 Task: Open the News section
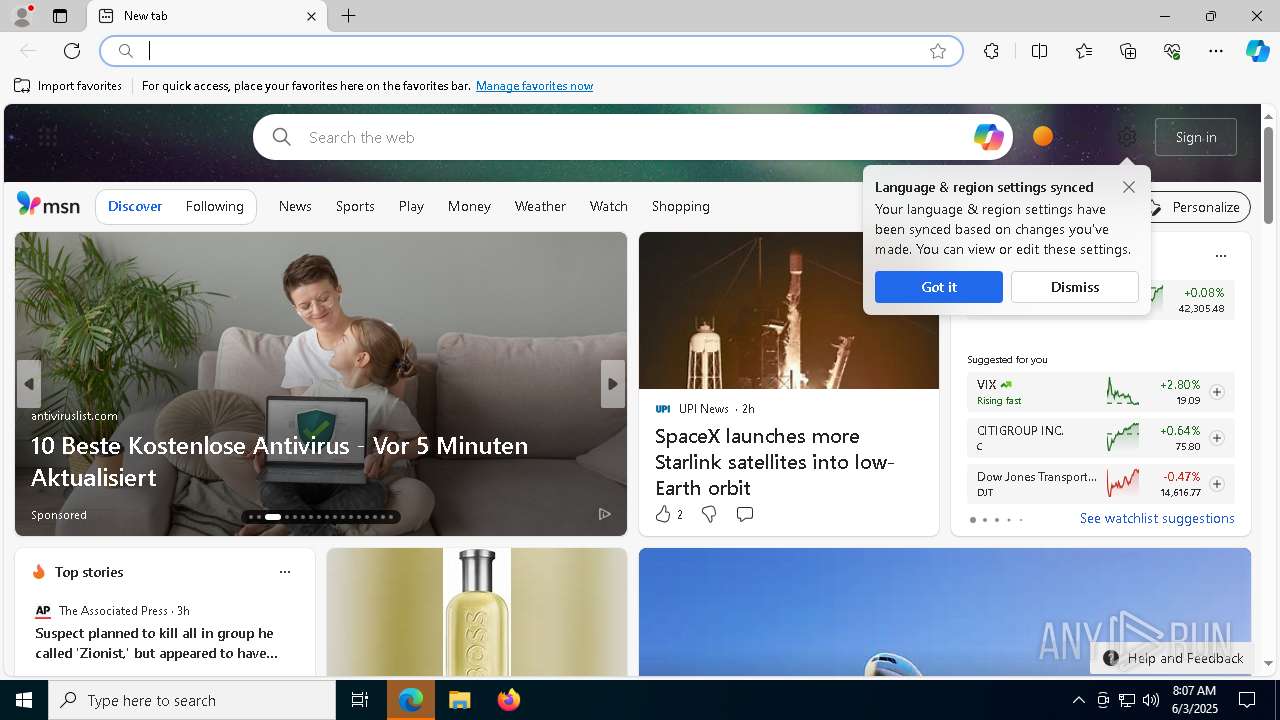coord(295,206)
